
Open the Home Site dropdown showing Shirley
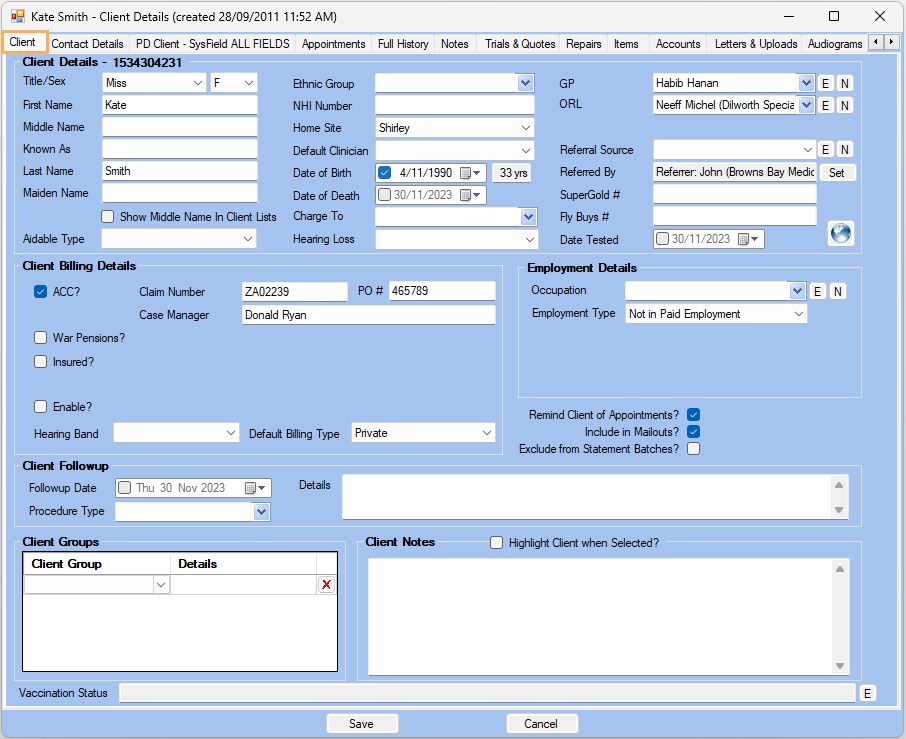point(527,128)
